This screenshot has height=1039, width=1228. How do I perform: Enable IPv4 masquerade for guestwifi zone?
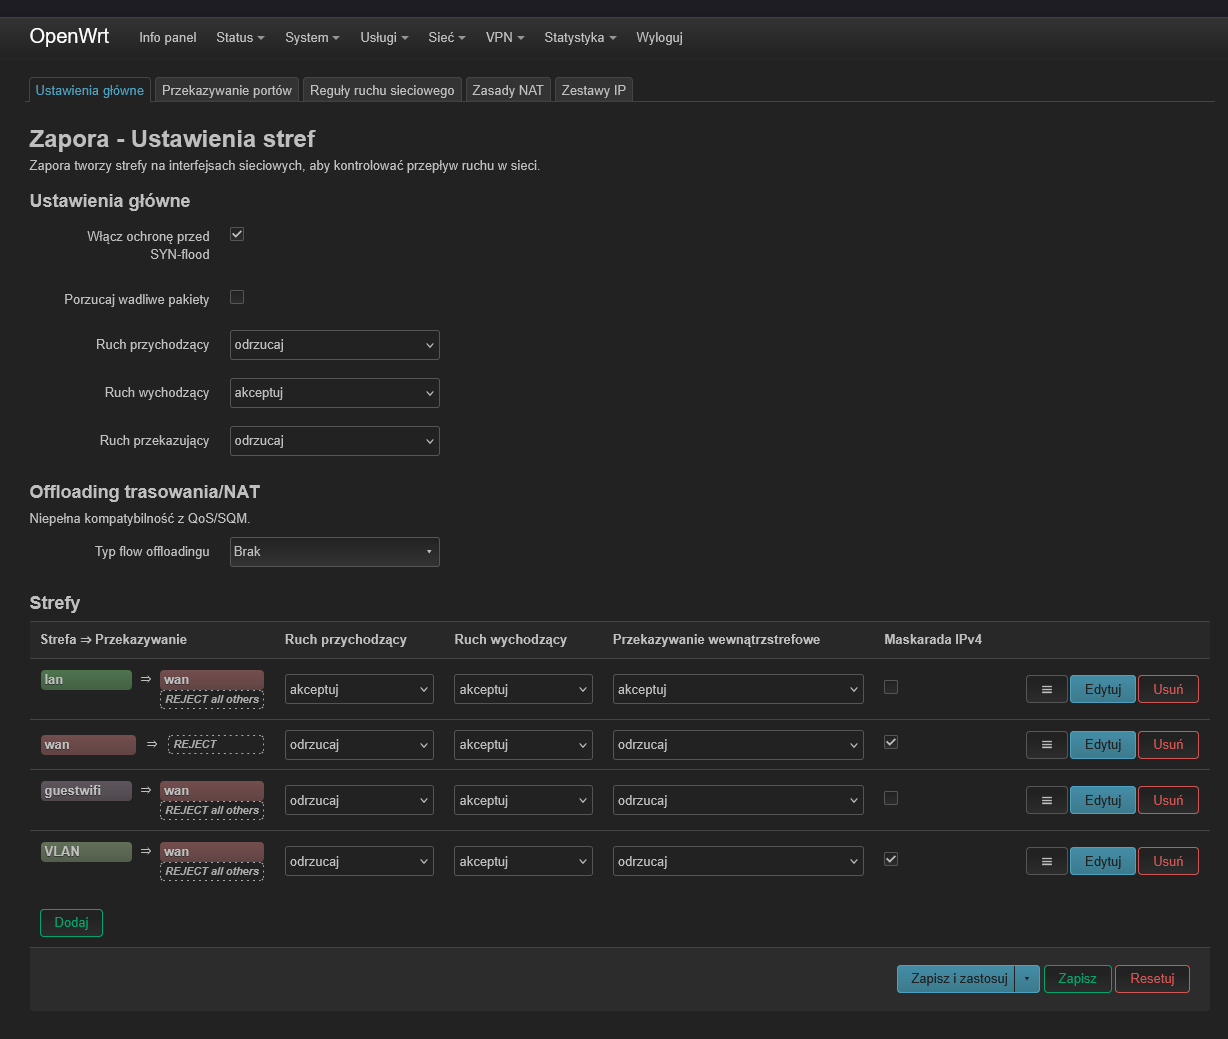click(891, 798)
